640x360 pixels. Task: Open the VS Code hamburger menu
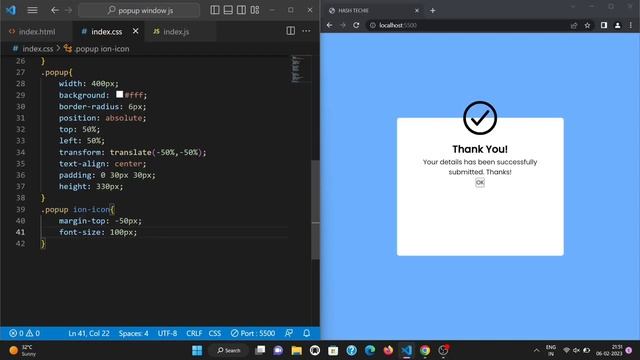(32, 10)
